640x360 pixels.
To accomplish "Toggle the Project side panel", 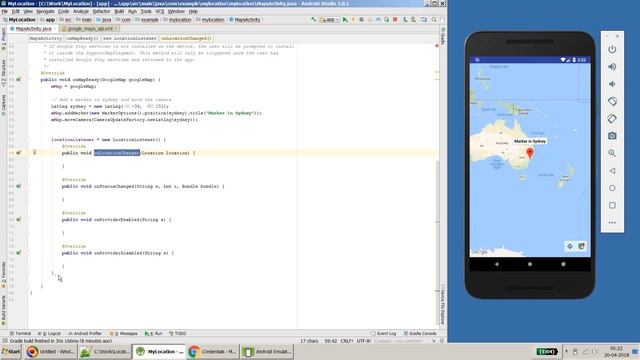I will coord(3,39).
